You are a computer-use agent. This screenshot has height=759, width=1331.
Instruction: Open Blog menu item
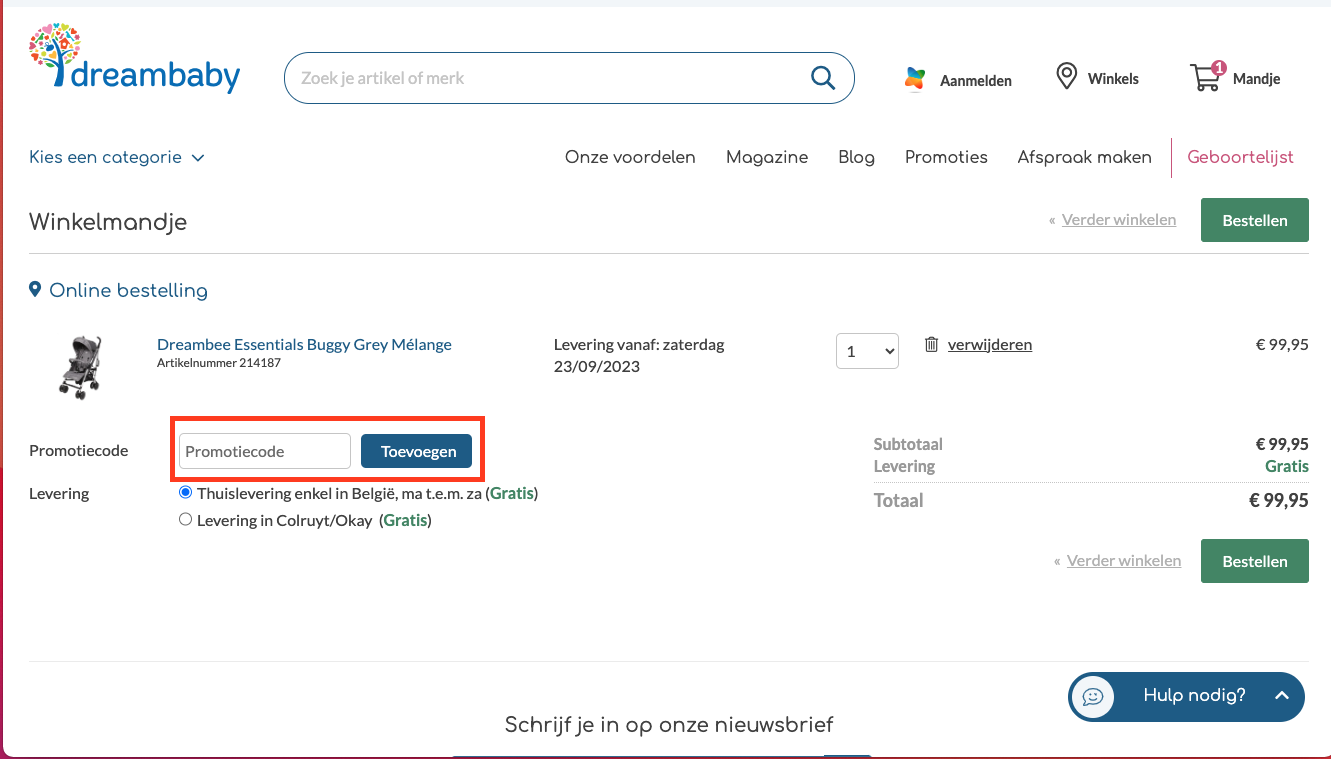pos(856,157)
